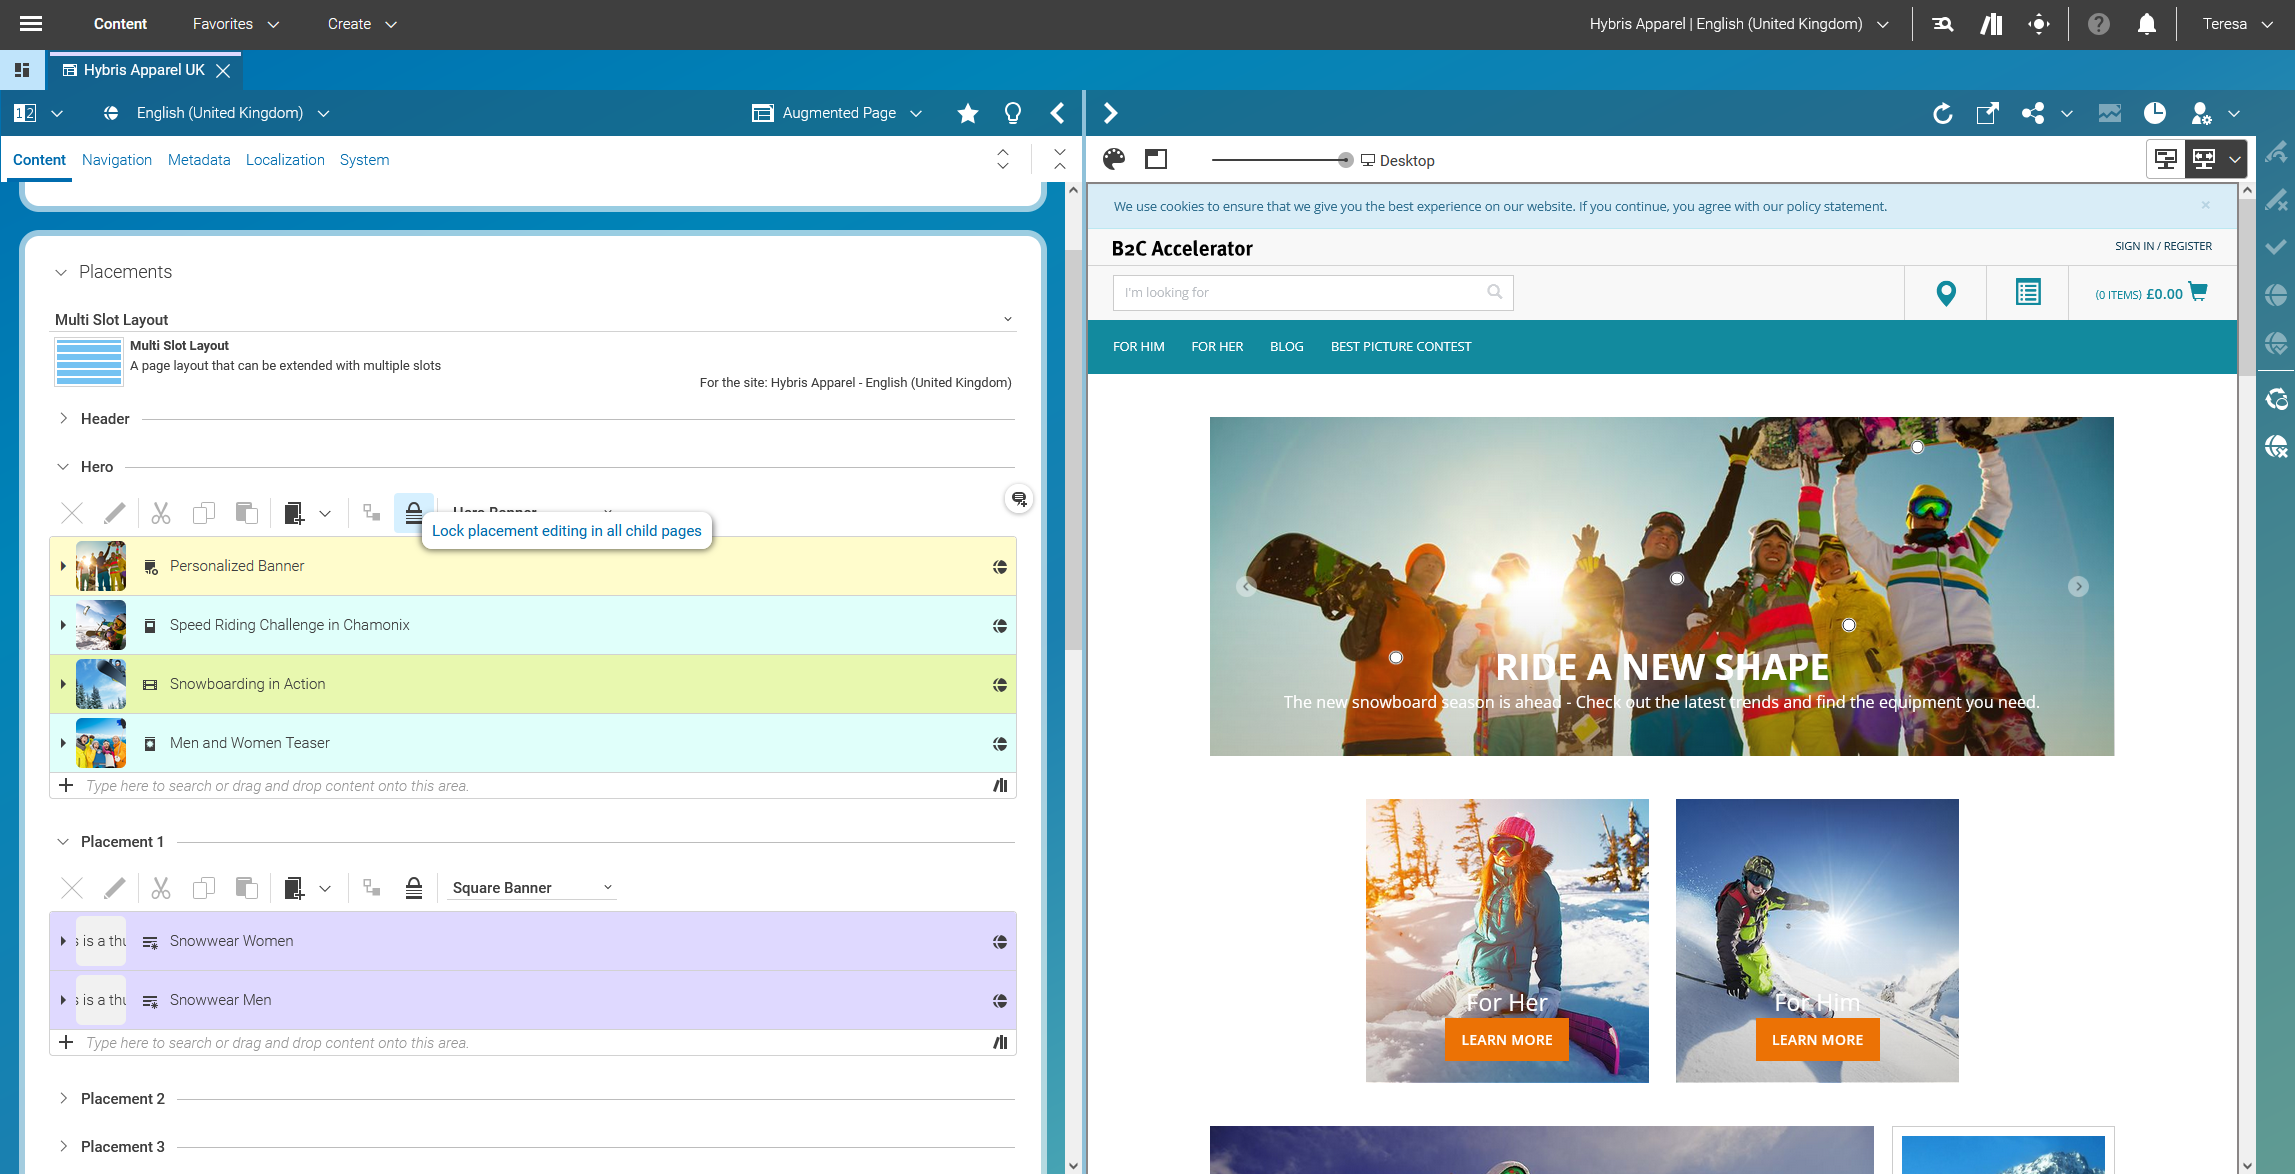Click the edit pencil icon under Placement 1
The width and height of the screenshot is (2295, 1174).
(114, 887)
